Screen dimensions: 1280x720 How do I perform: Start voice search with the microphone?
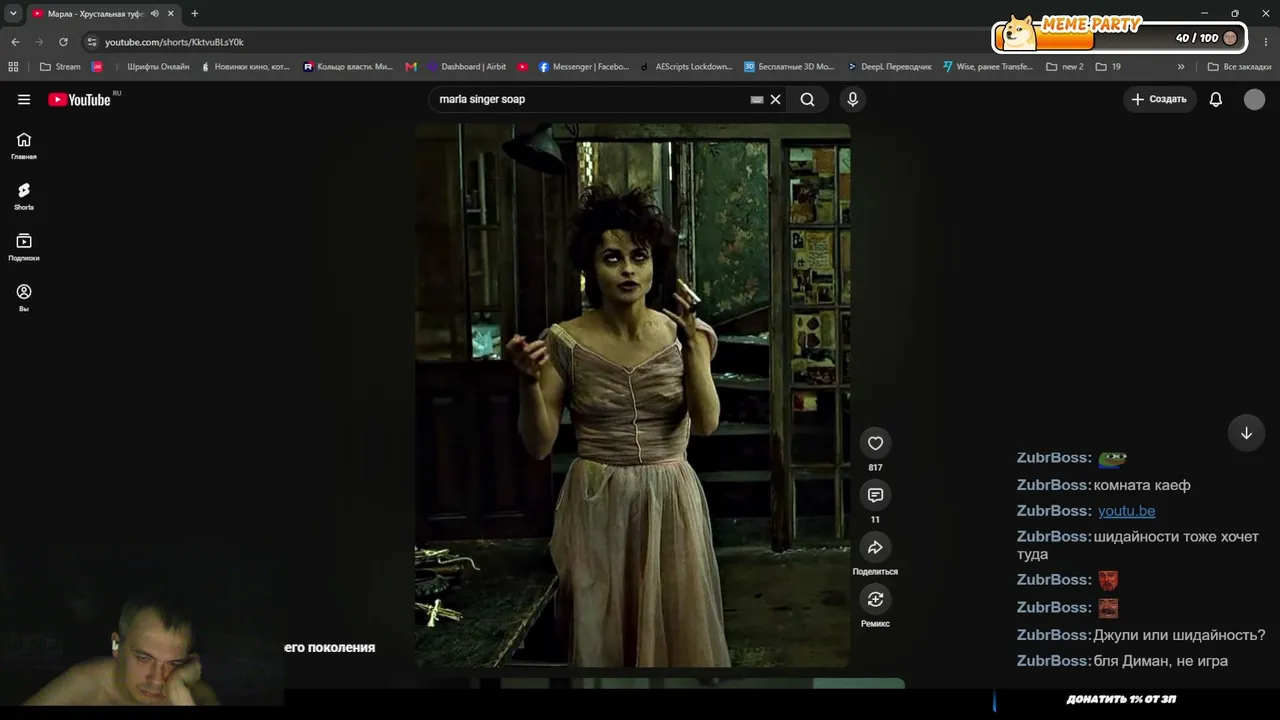[x=852, y=99]
